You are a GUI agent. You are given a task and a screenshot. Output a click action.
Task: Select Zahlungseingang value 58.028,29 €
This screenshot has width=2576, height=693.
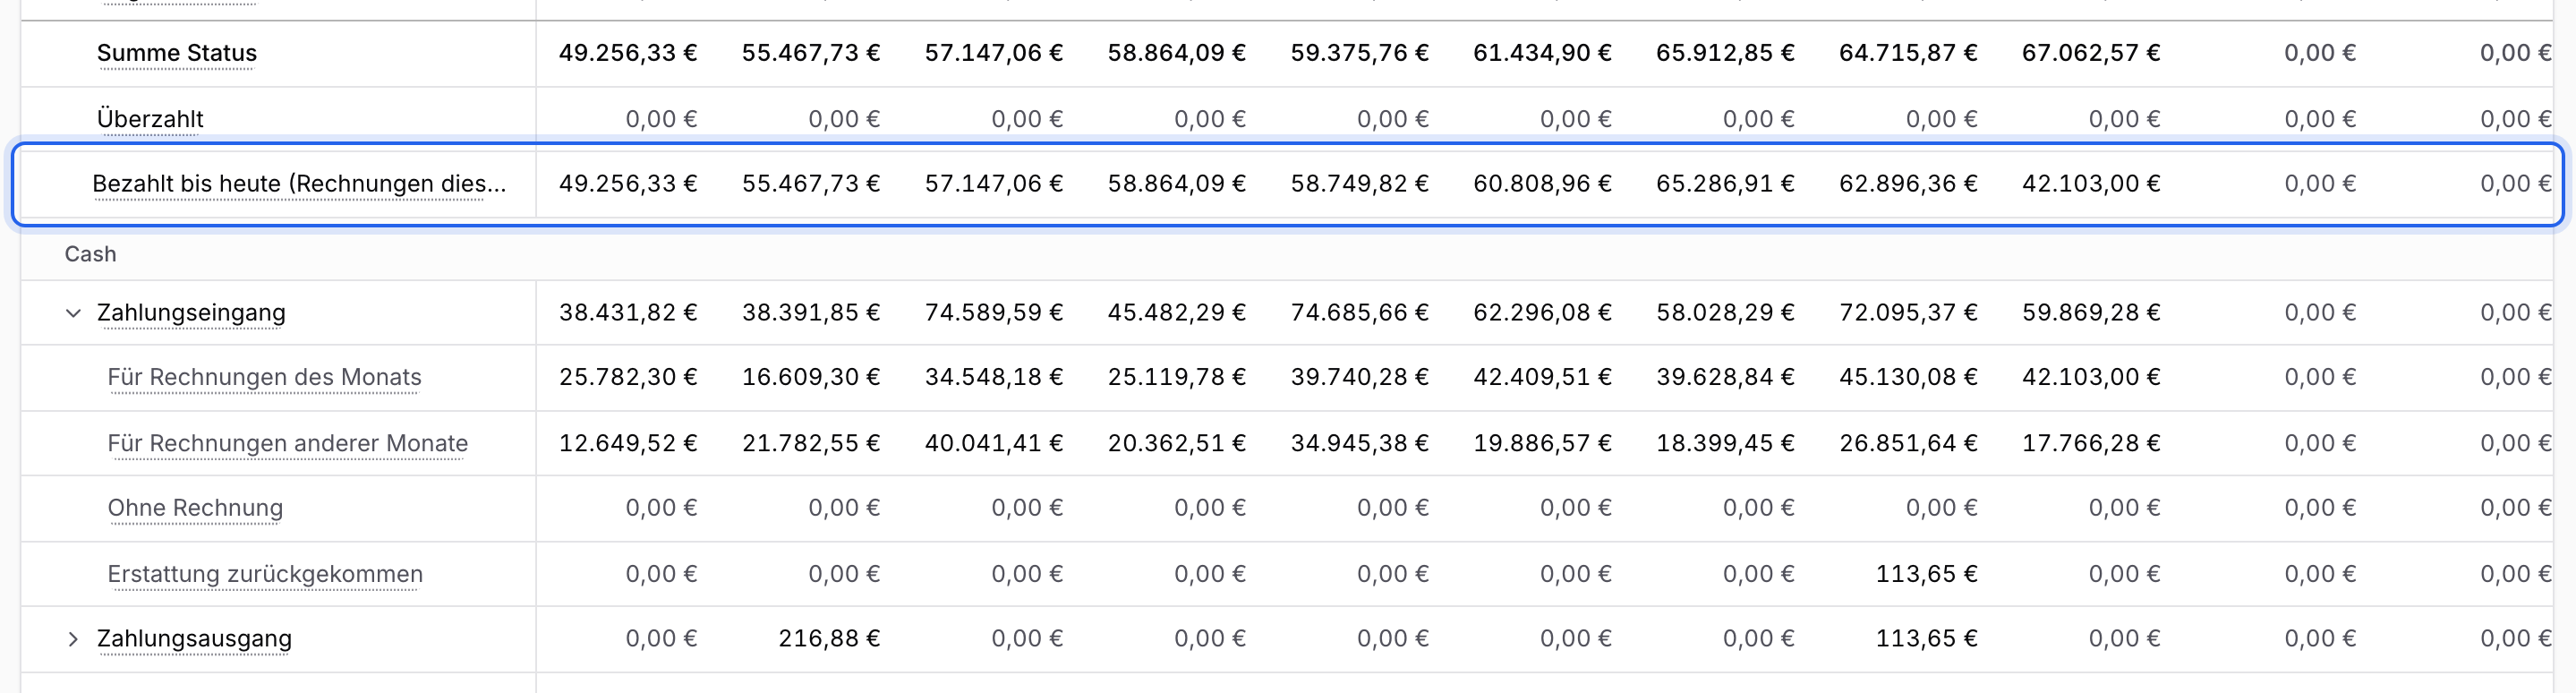click(1725, 313)
